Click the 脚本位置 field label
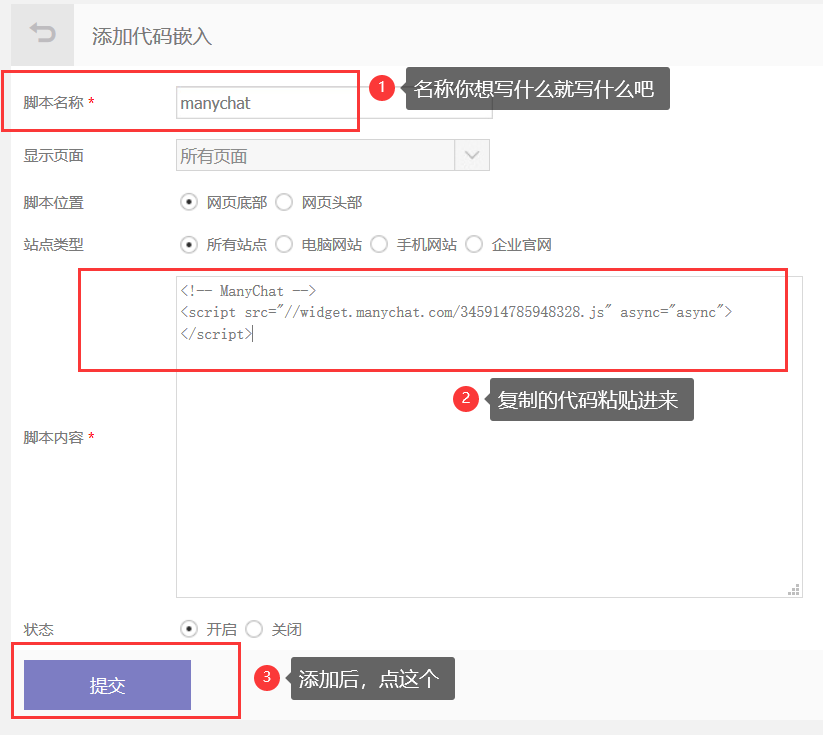This screenshot has width=823, height=735. (54, 202)
